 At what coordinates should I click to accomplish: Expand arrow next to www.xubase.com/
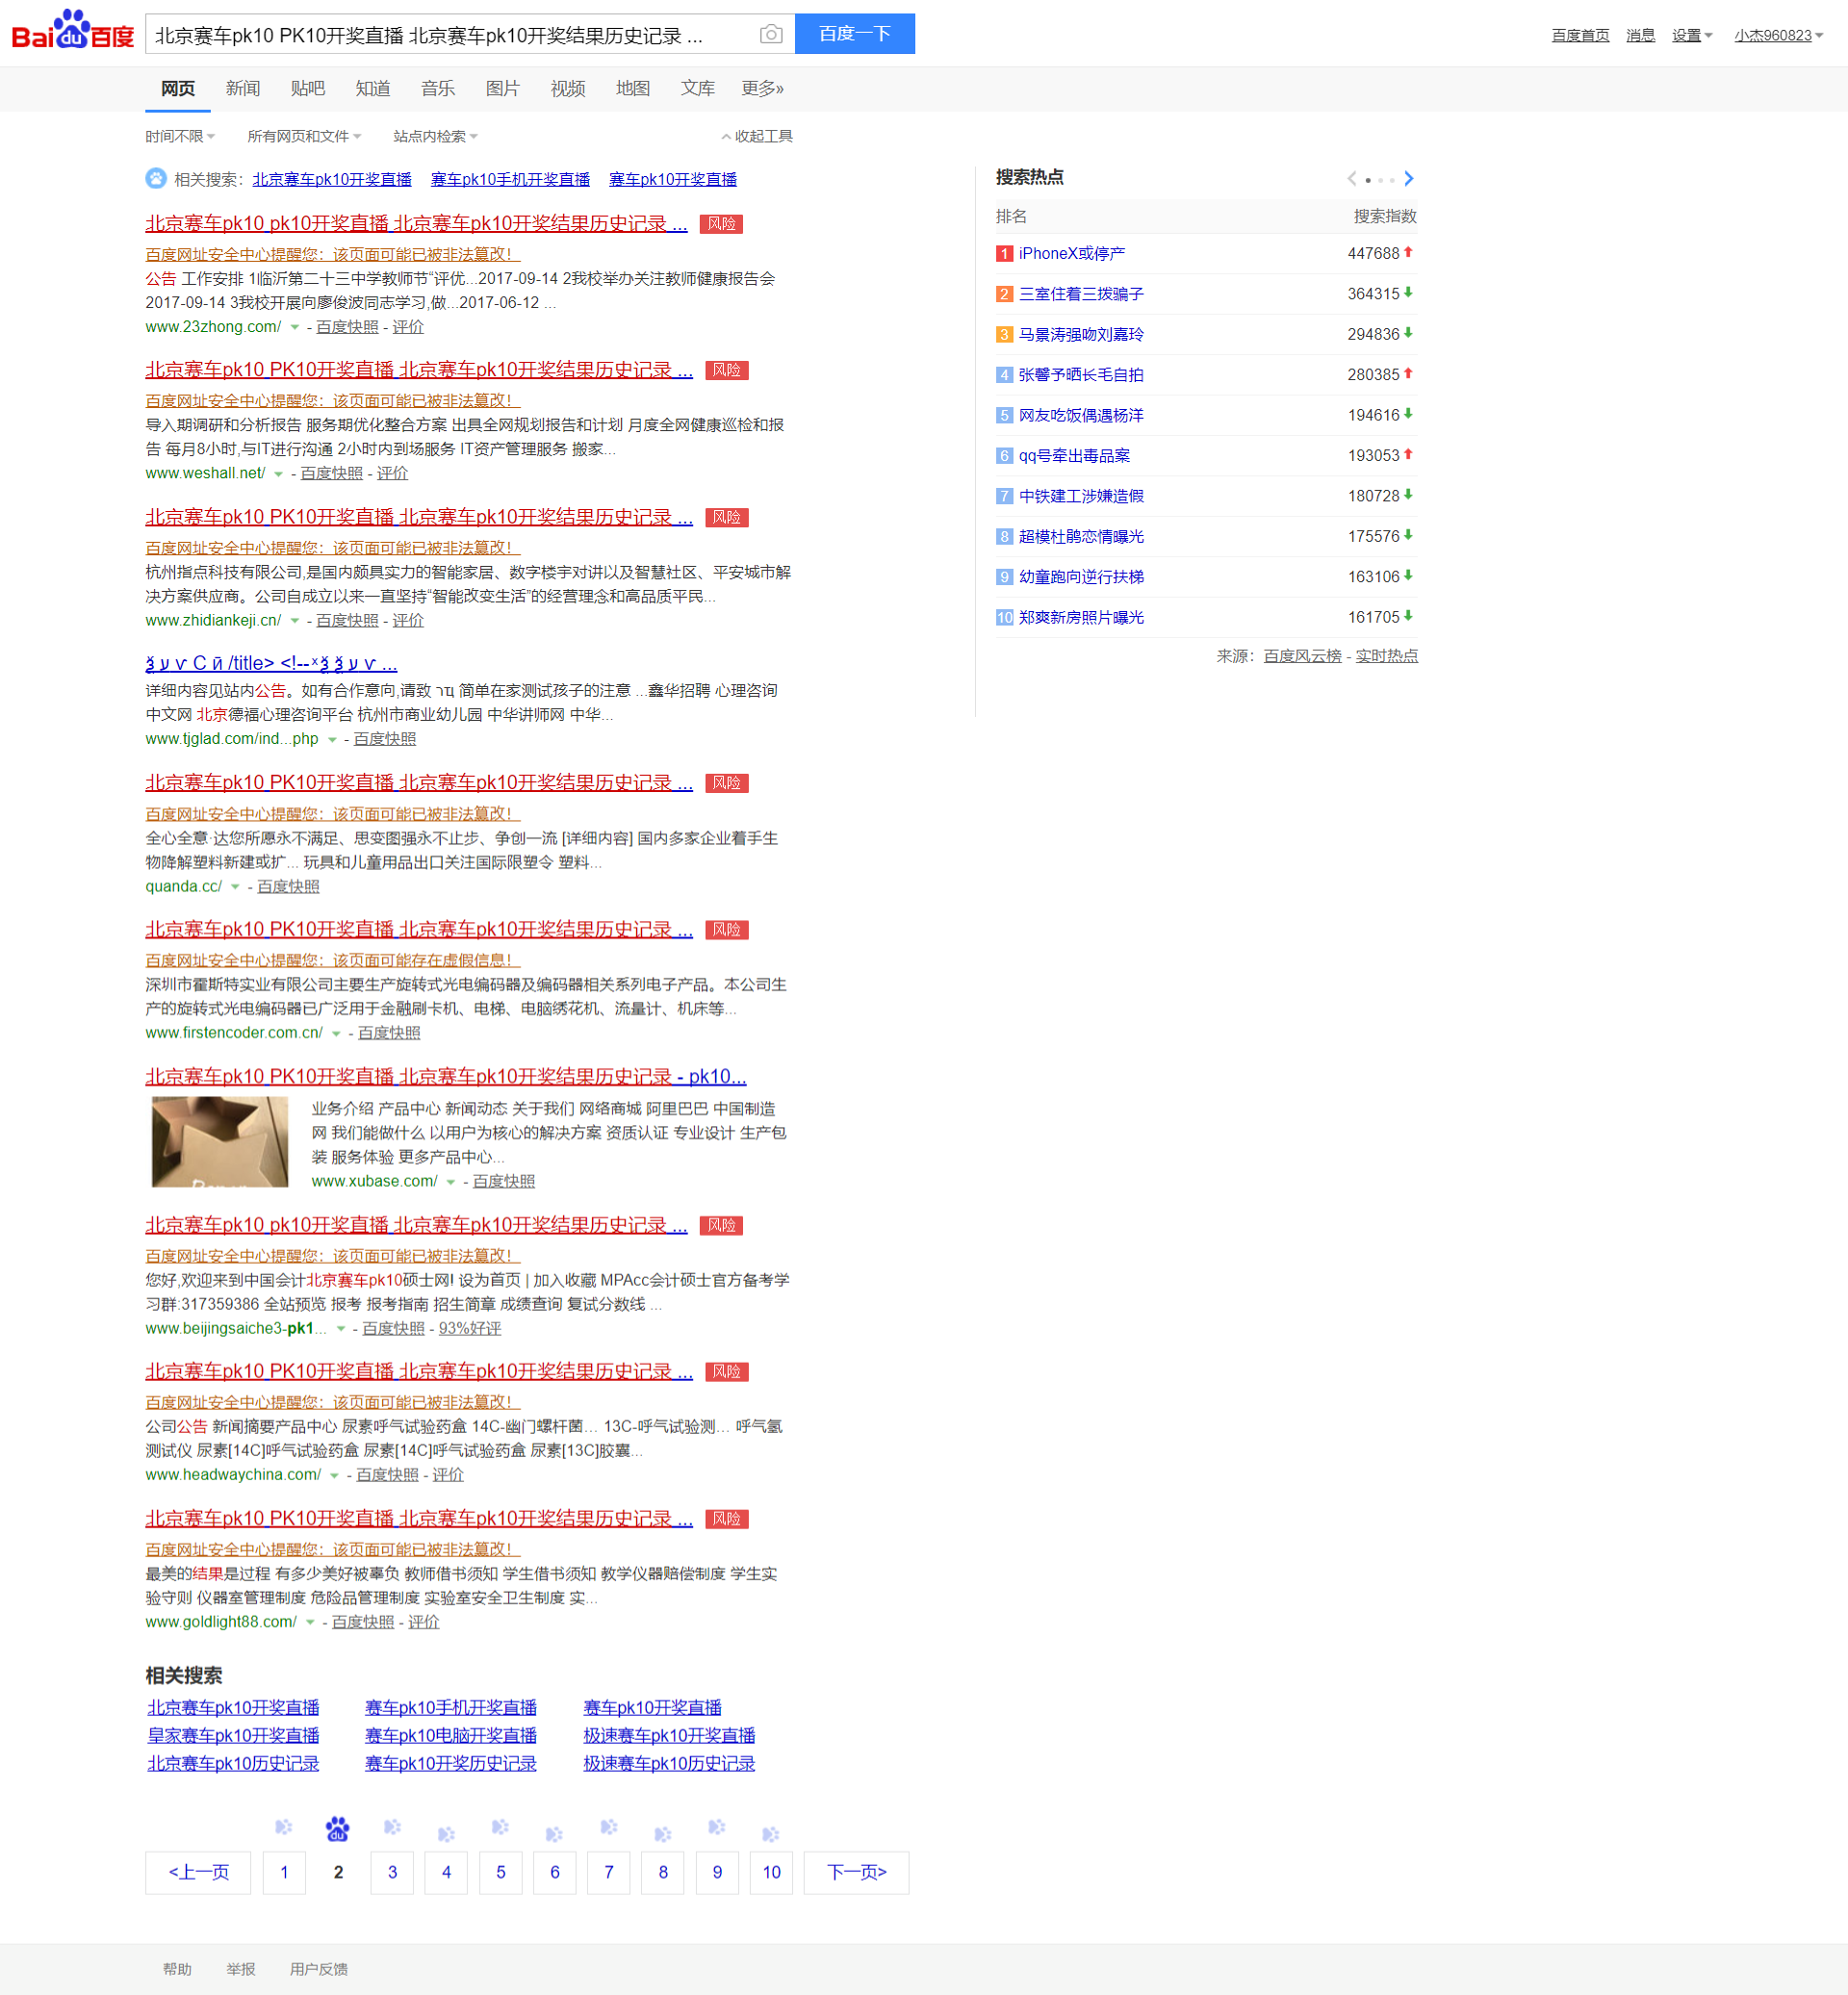coord(451,1182)
